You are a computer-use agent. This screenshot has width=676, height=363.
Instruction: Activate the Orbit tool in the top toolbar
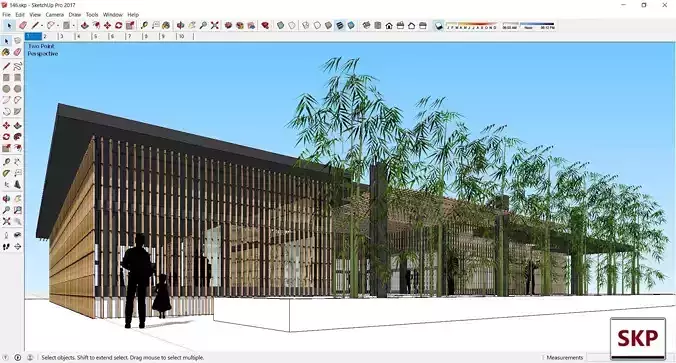coord(180,25)
